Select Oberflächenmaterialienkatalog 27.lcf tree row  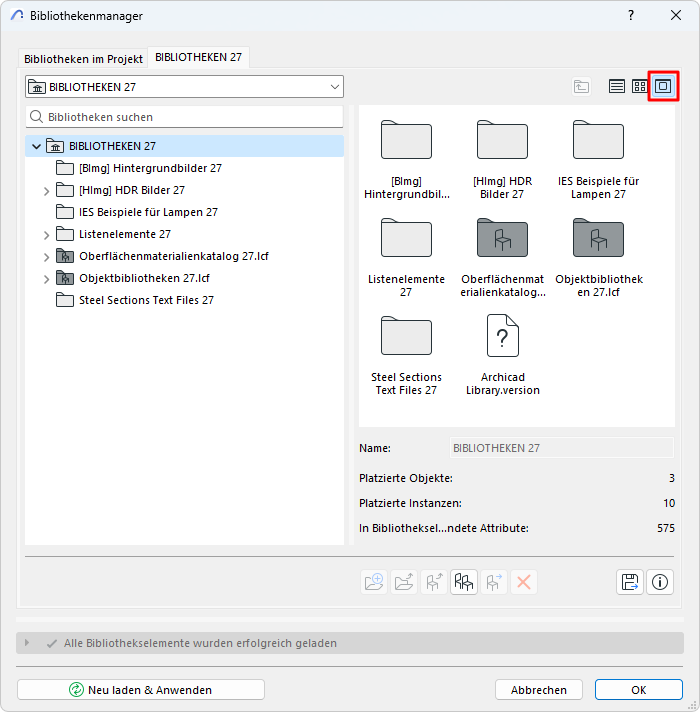(x=184, y=256)
